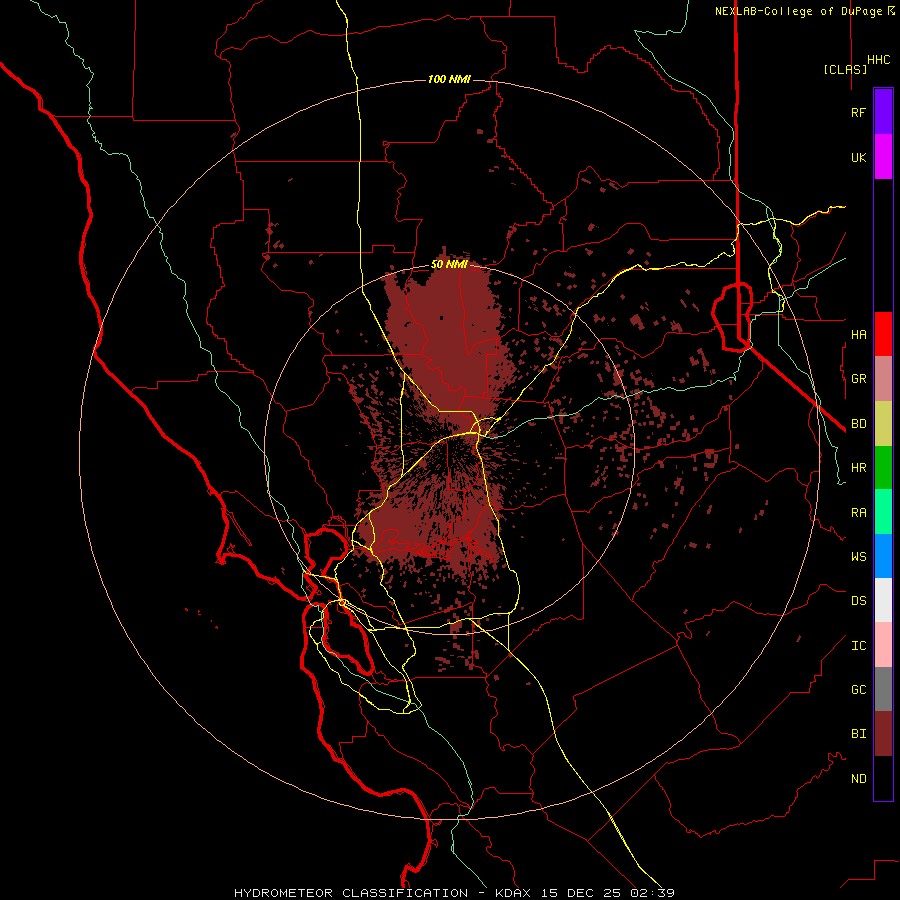Click the RA legend label
The image size is (900, 900).
(x=858, y=513)
